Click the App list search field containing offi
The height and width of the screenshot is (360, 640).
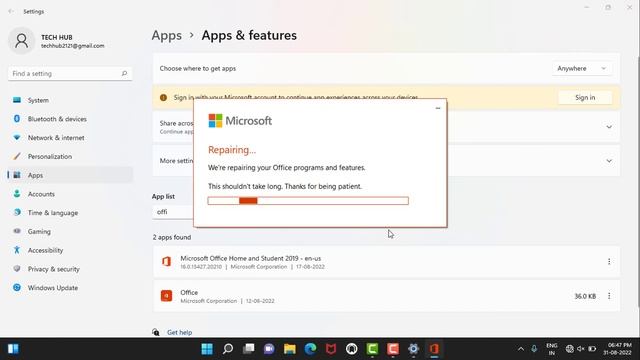point(173,212)
